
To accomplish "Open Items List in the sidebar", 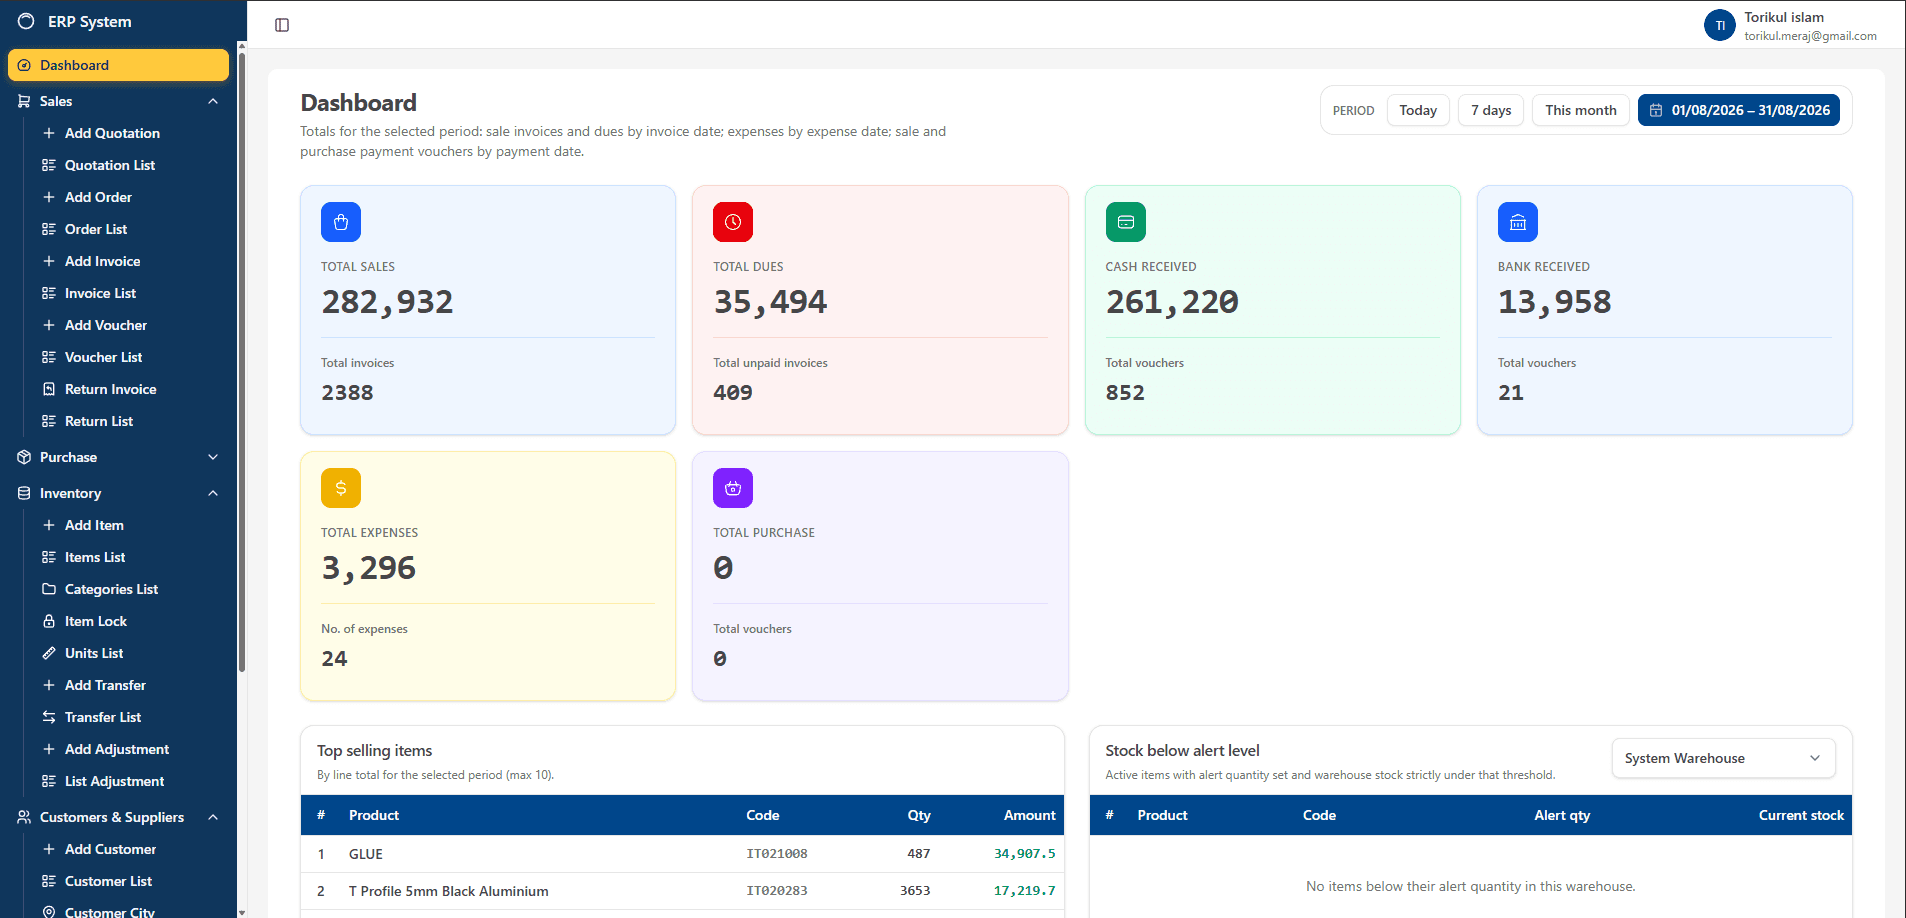I will 95,557.
